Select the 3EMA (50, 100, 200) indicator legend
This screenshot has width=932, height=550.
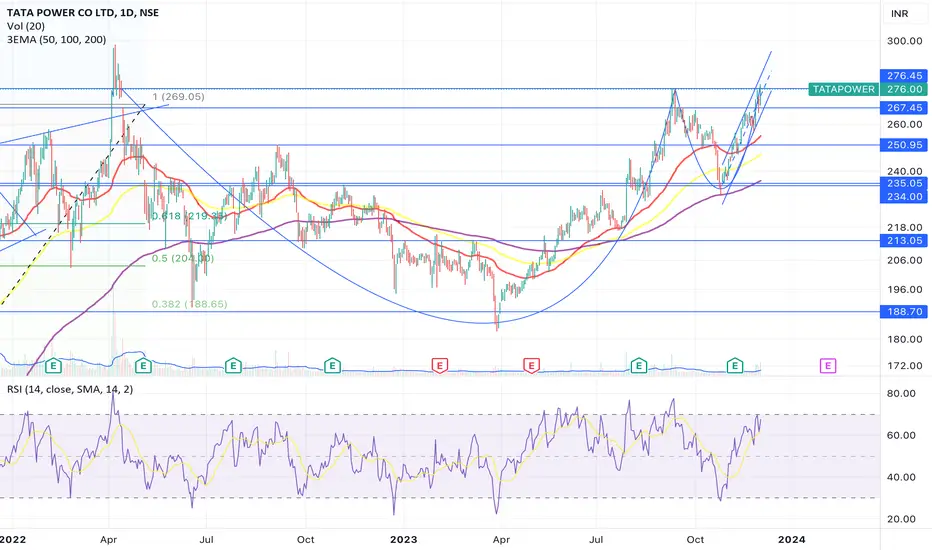click(56, 40)
